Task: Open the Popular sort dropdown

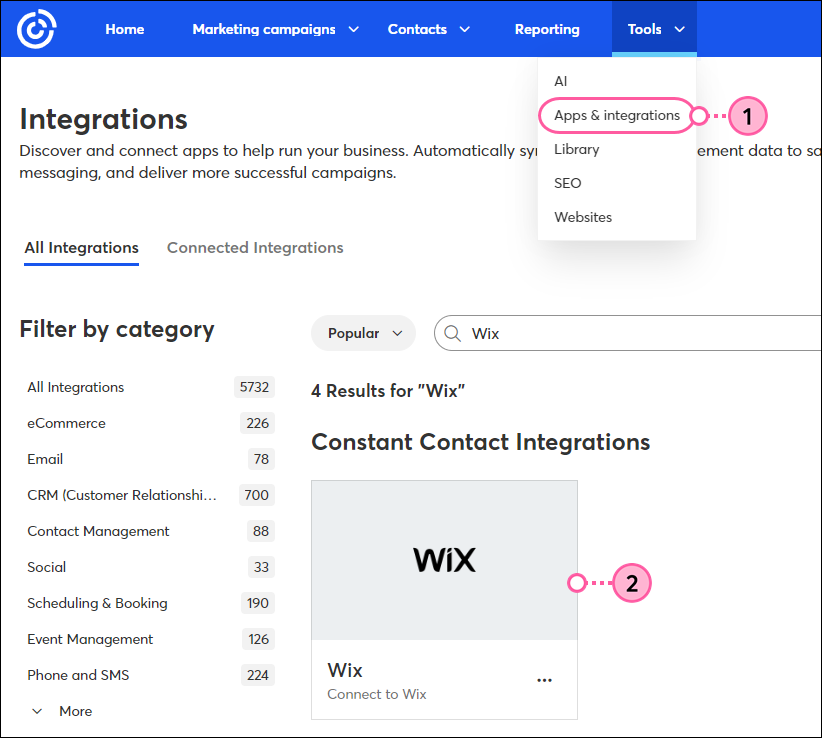Action: point(363,333)
